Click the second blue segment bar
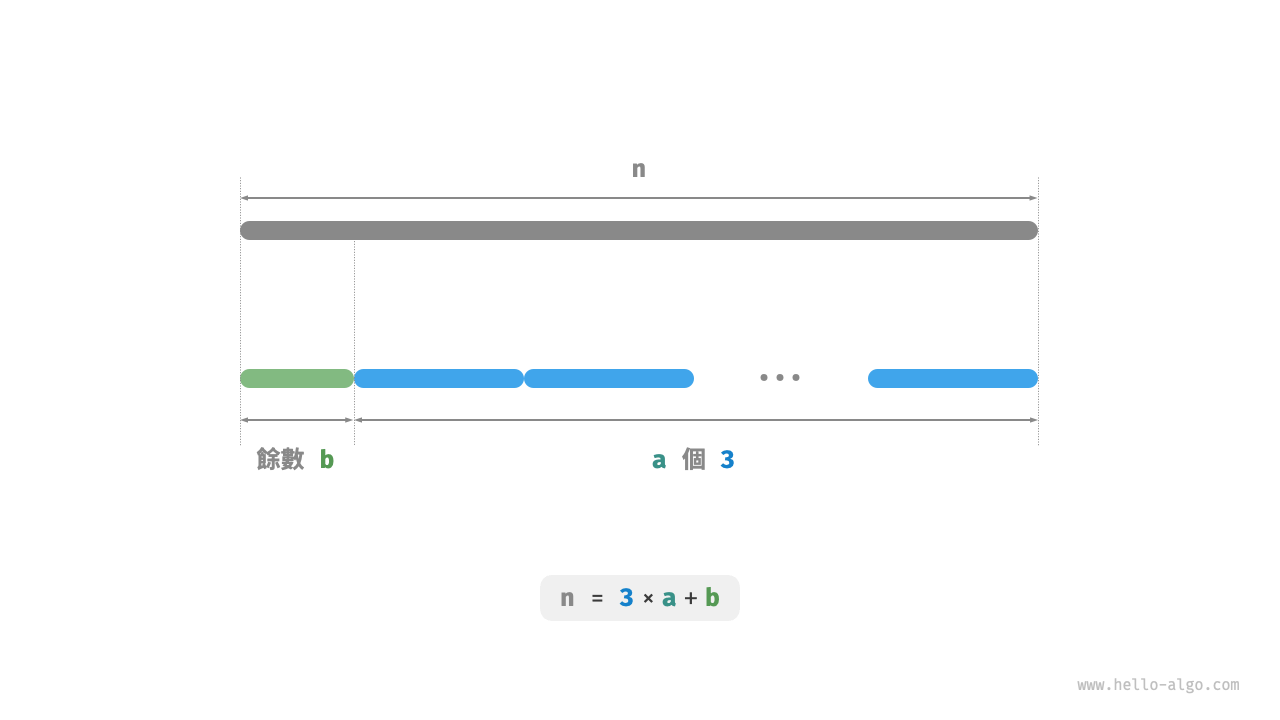Image resolution: width=1280 pixels, height=720 pixels. tap(608, 378)
